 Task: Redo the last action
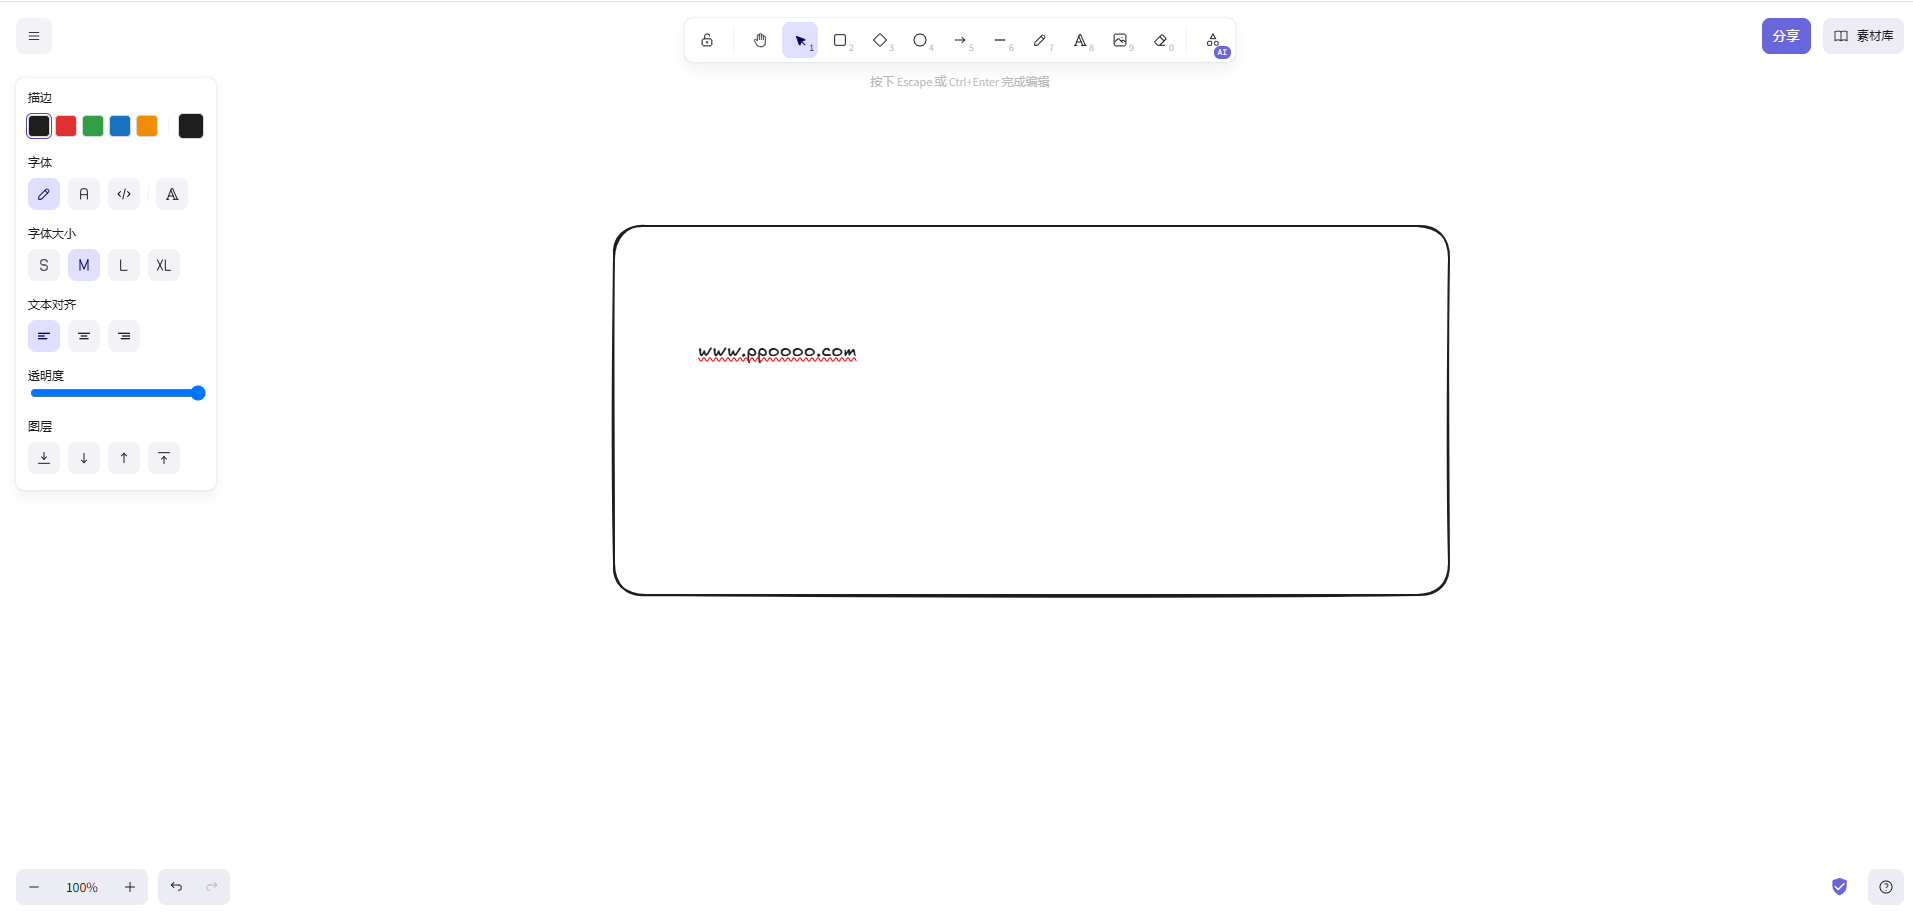(212, 887)
